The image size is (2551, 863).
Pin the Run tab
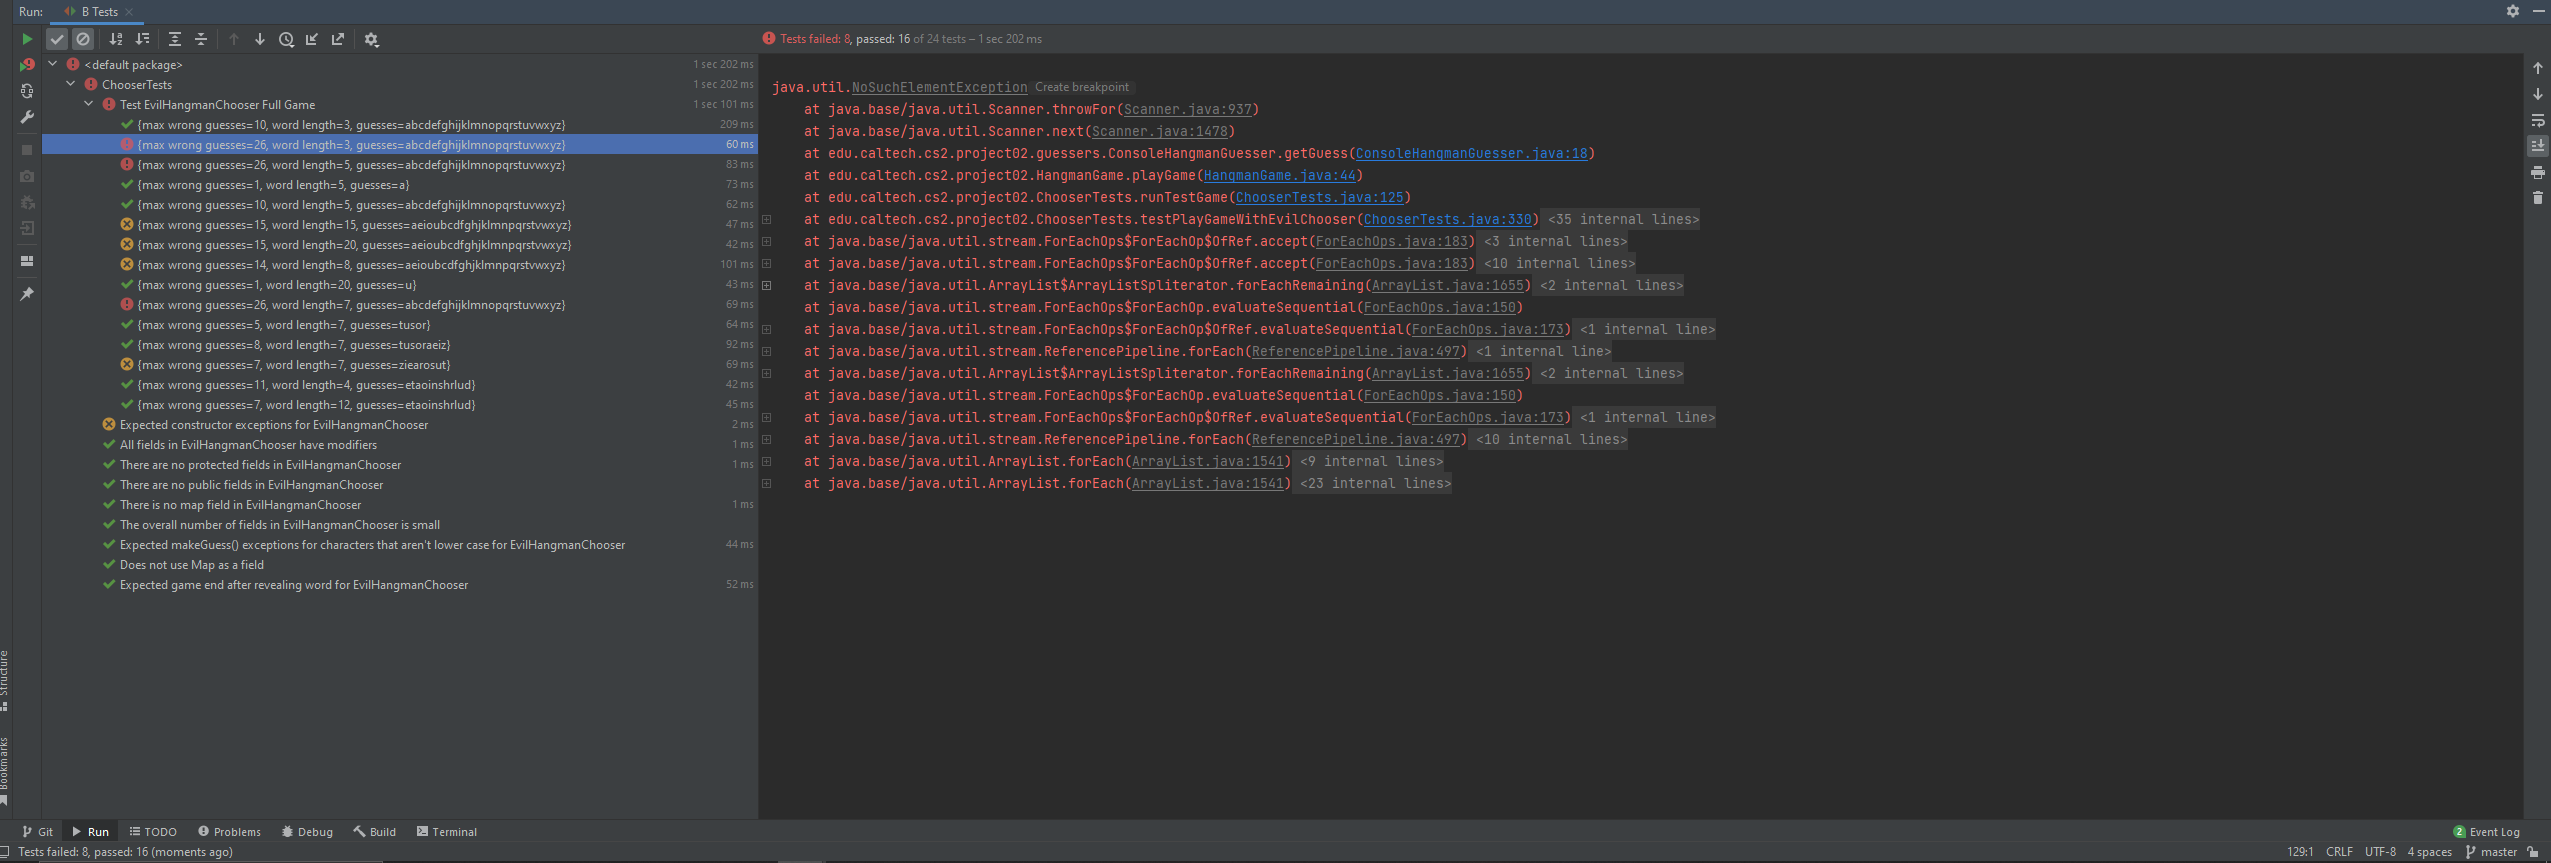(27, 294)
